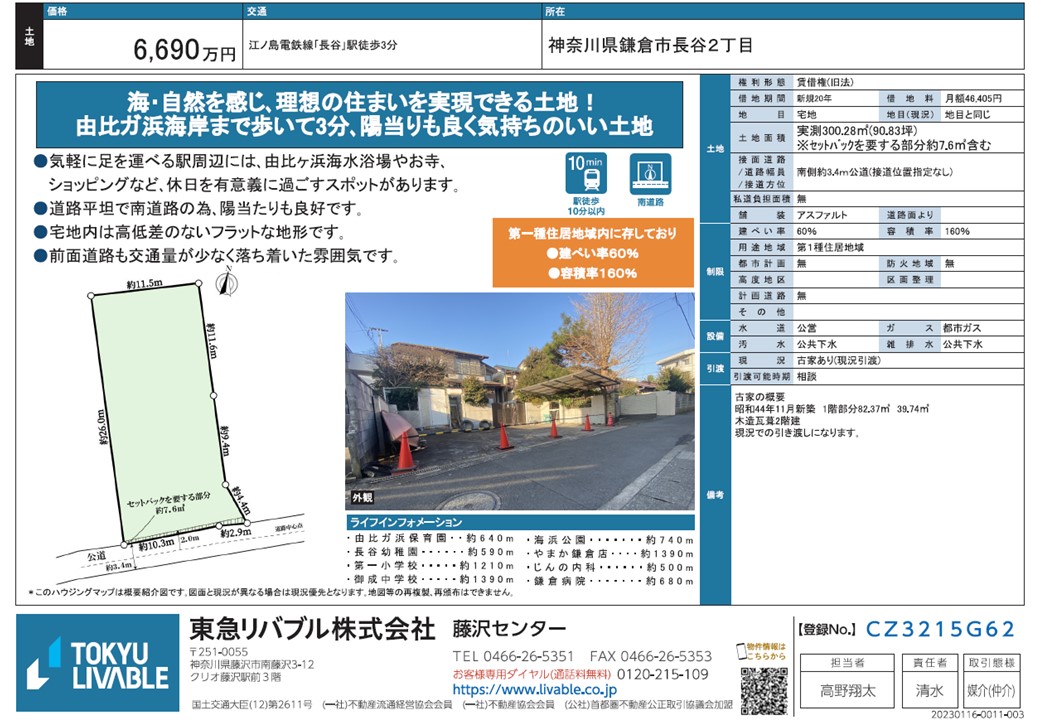Click the 担当者 name 高野翔太
The image size is (1040, 720).
point(840,689)
